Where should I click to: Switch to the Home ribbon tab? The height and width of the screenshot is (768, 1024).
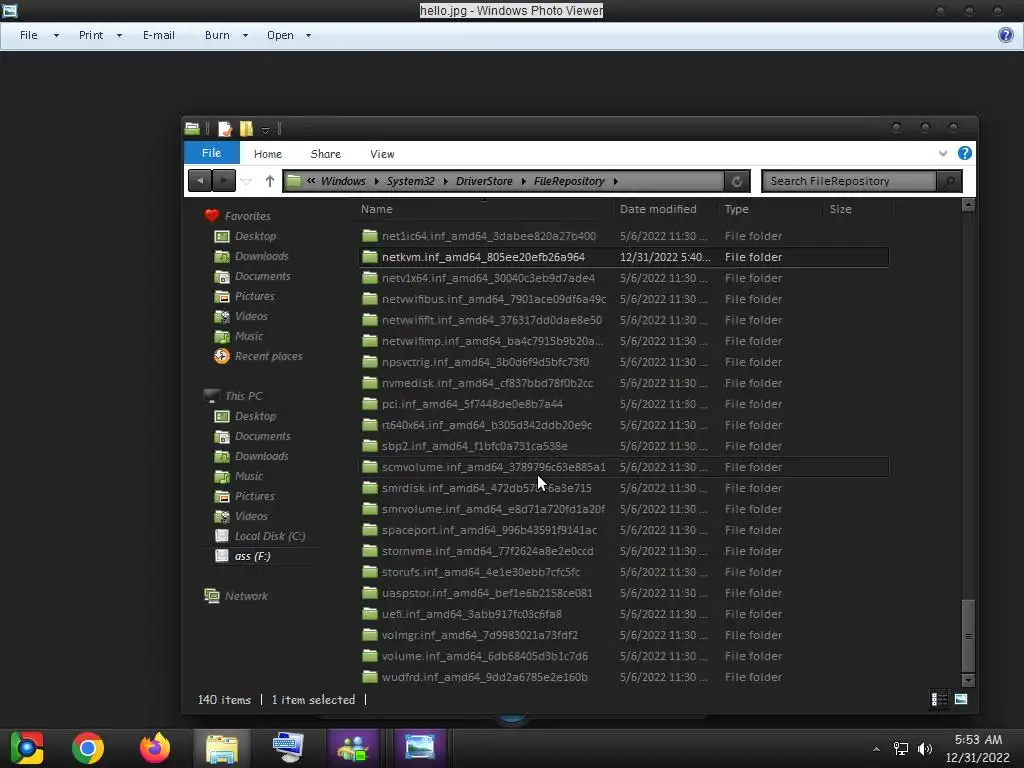point(268,154)
